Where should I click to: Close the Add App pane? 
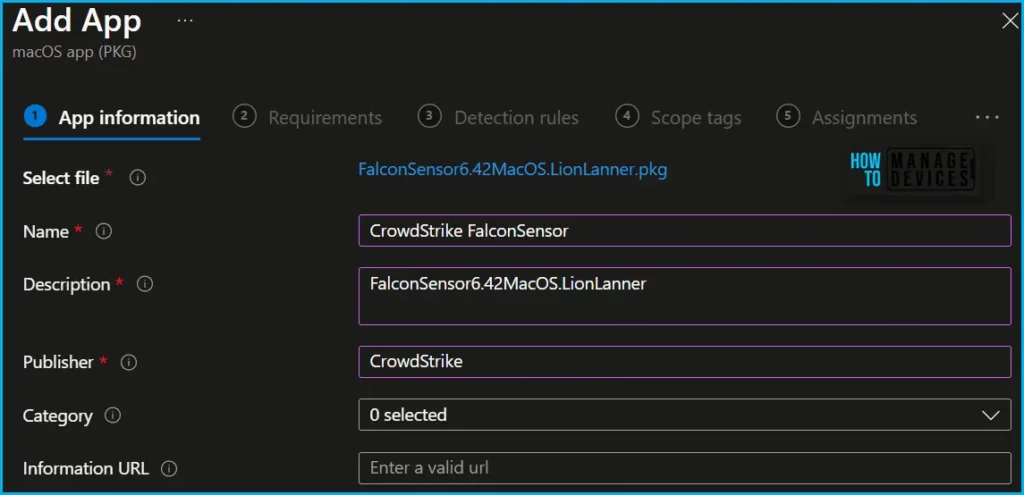(1010, 21)
